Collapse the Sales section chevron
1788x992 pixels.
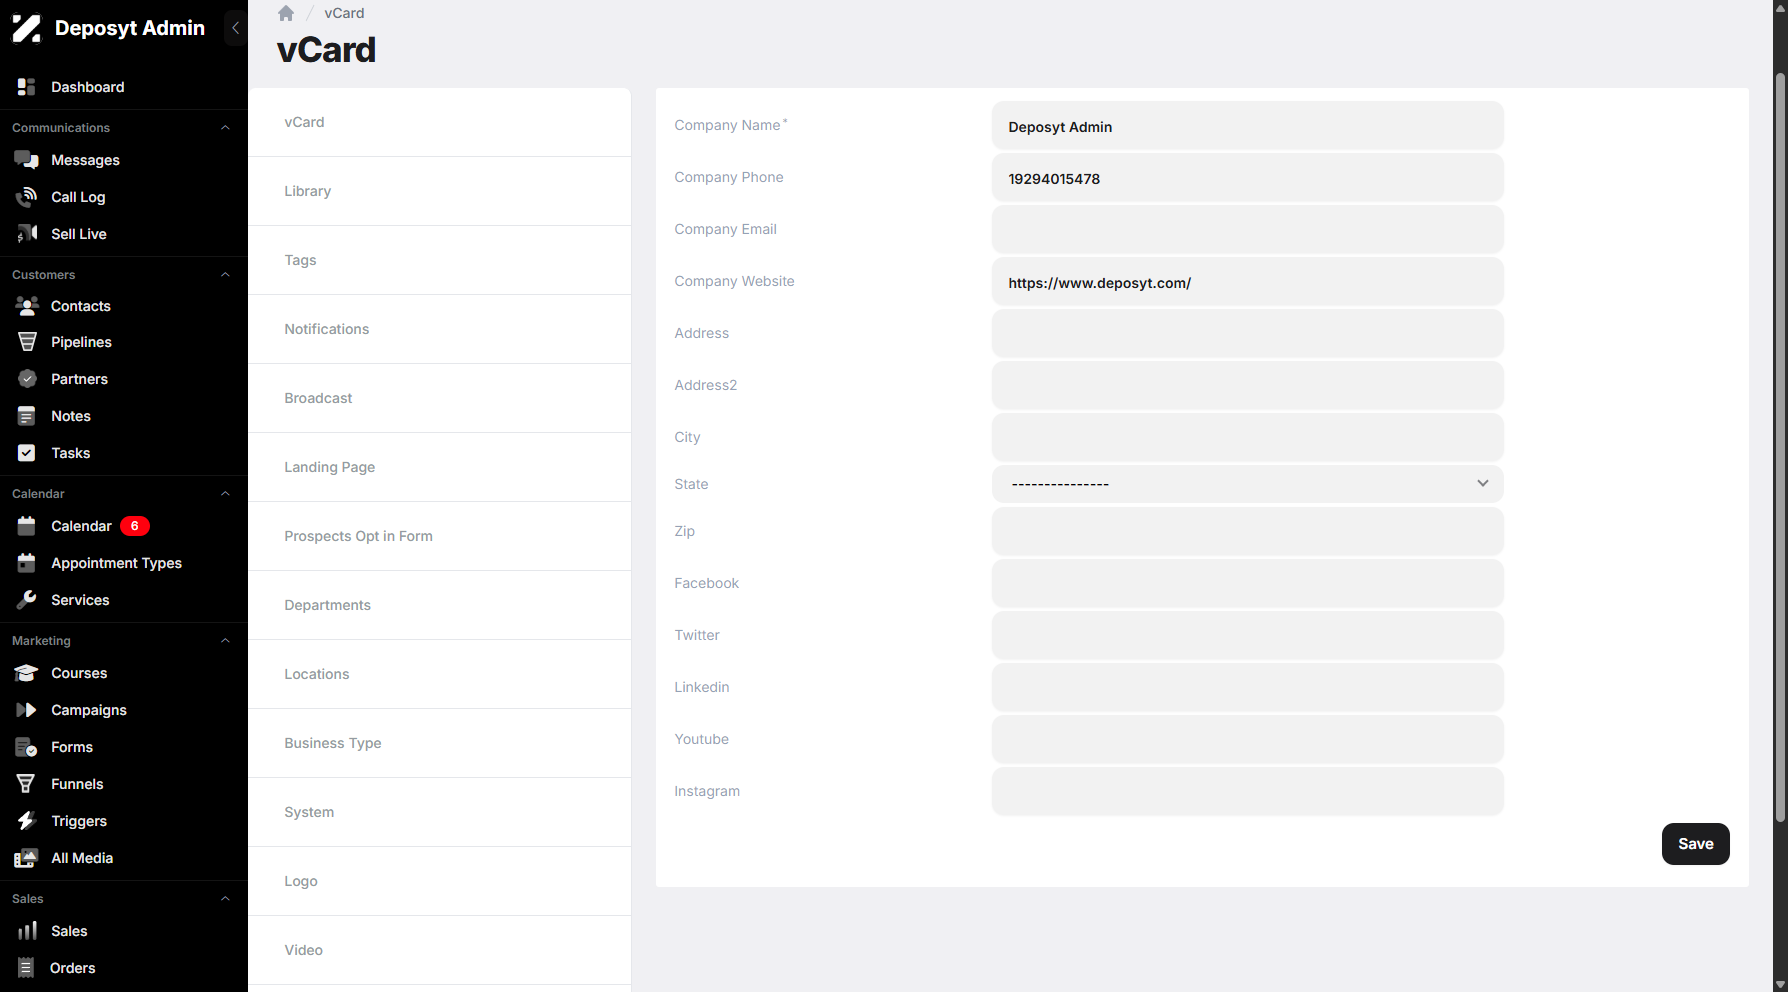pos(225,899)
